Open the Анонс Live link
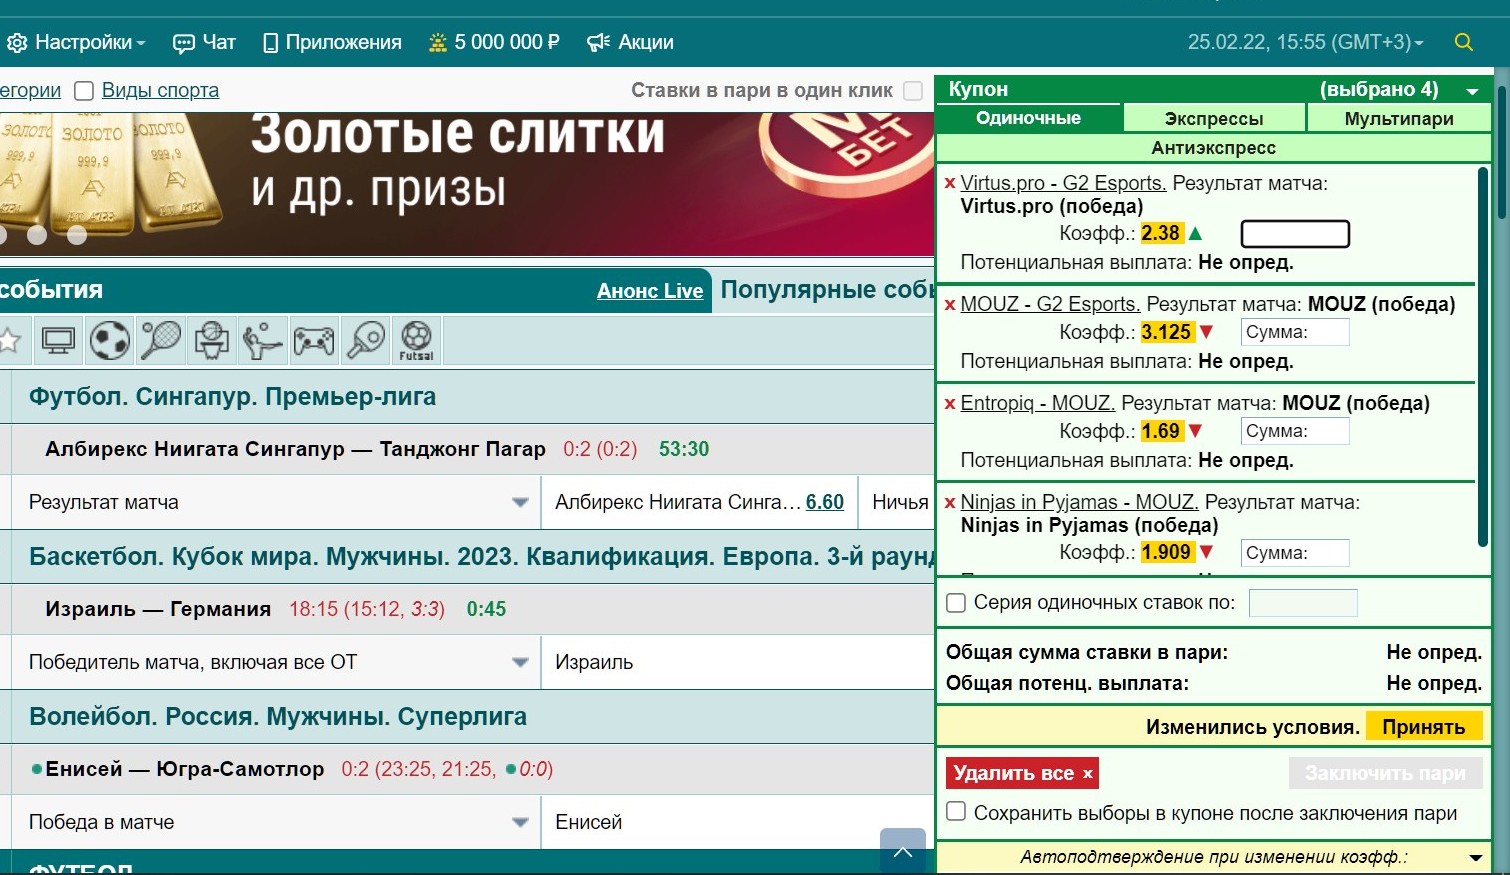This screenshot has height=875, width=1510. (650, 291)
